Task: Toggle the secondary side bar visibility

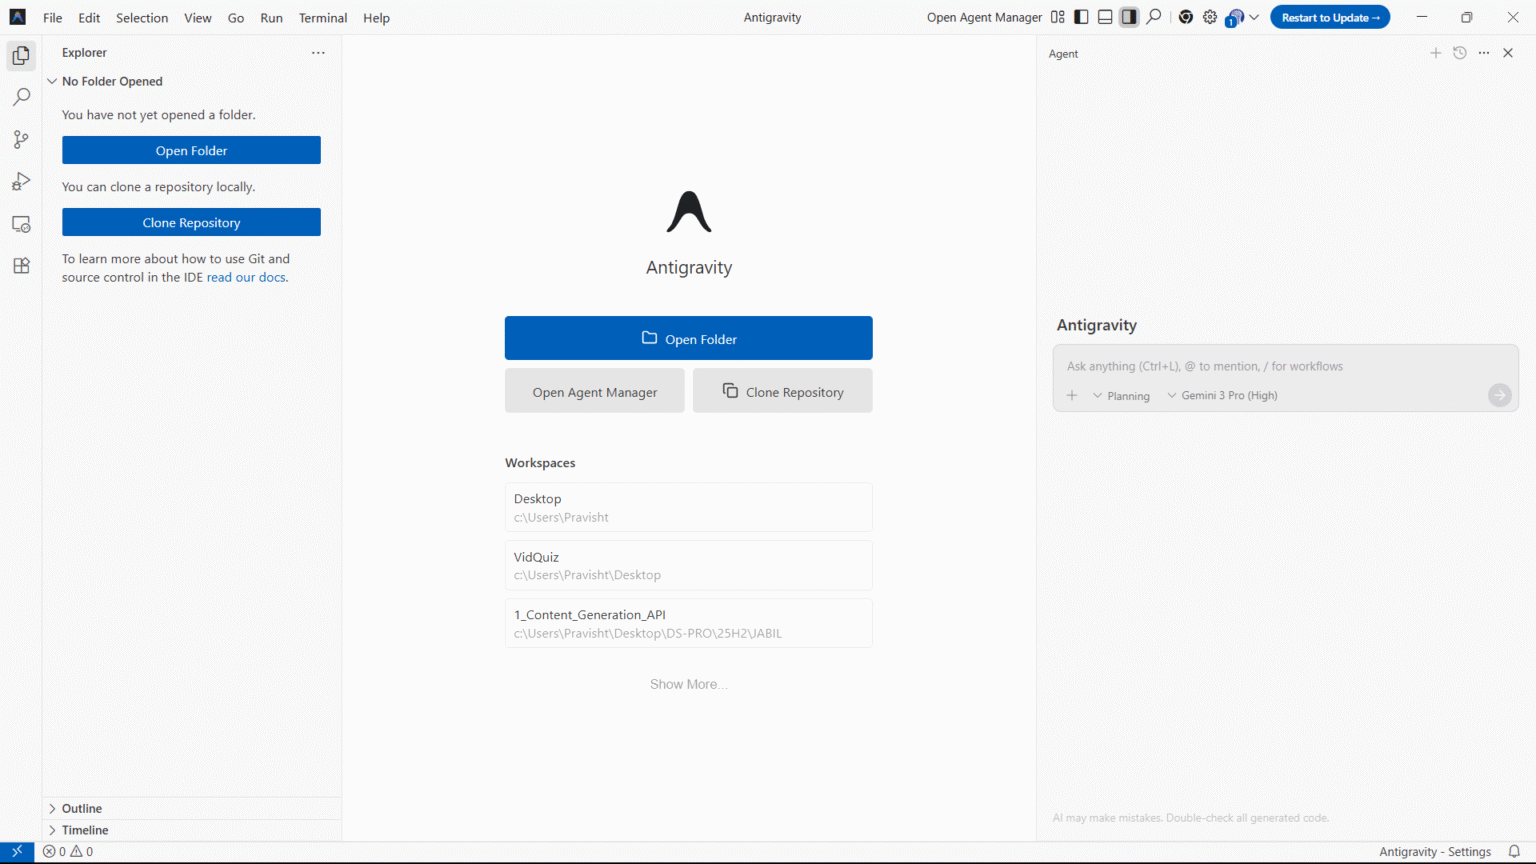Action: pyautogui.click(x=1129, y=17)
